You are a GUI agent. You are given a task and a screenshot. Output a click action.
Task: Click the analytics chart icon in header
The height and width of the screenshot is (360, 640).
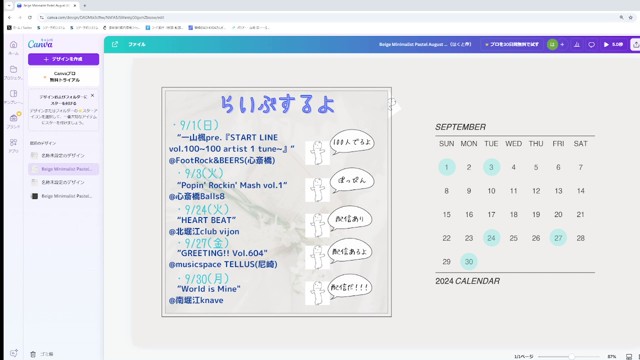coord(577,44)
